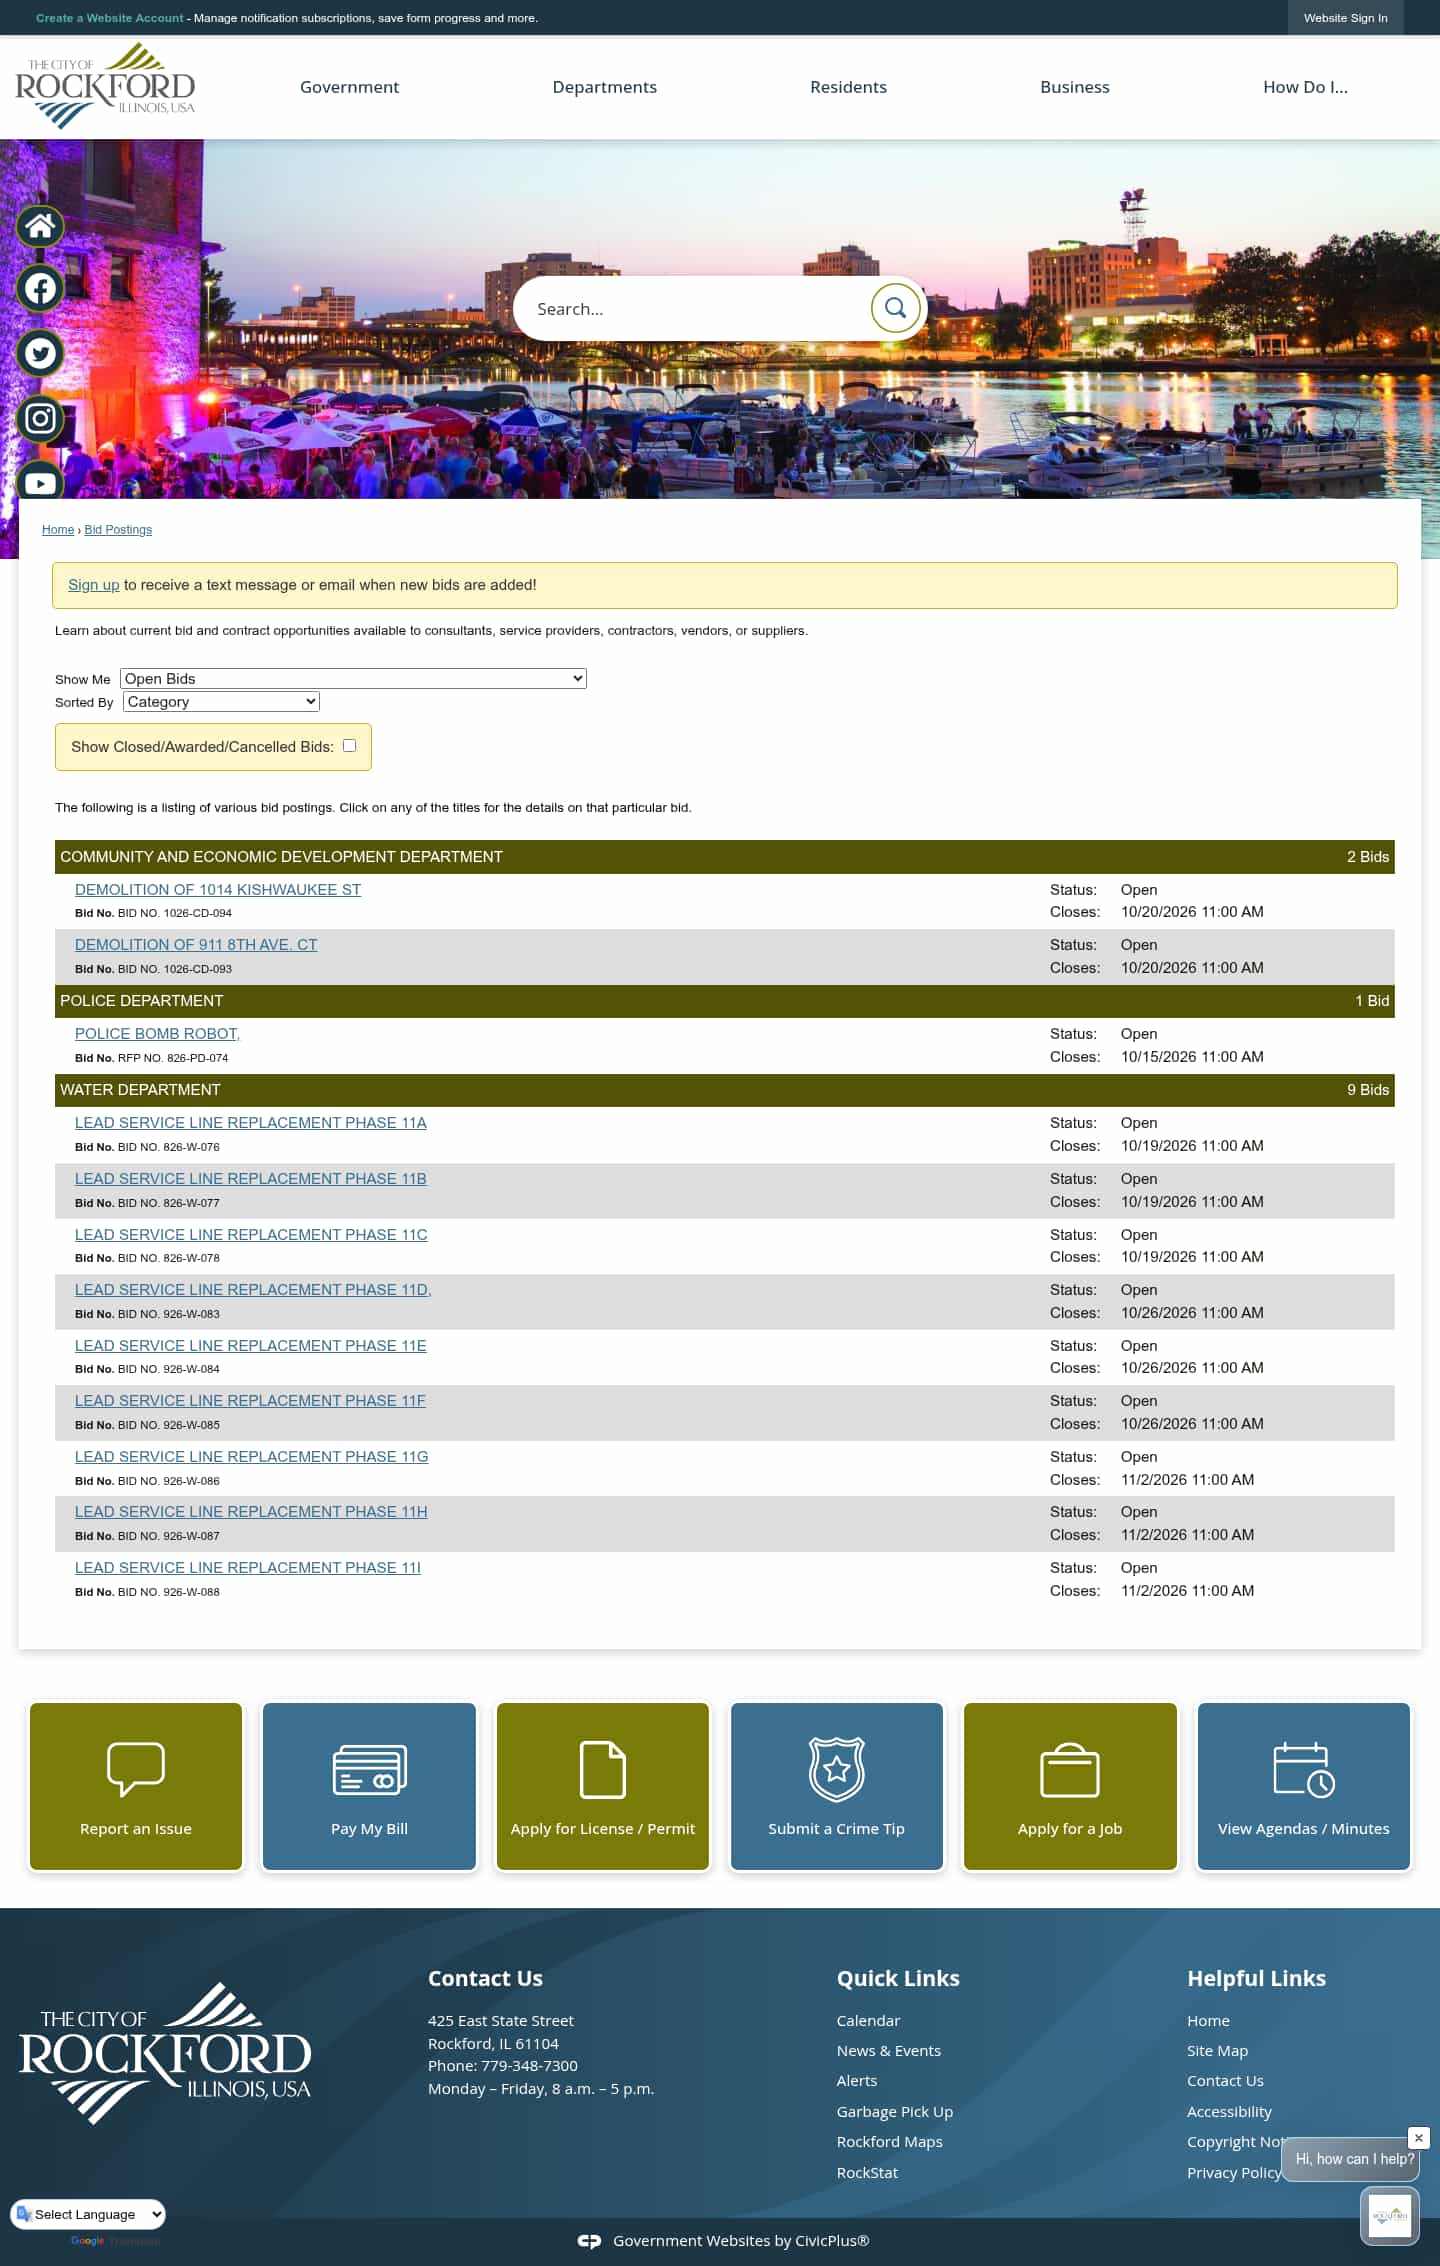Click the CivicPlus logo icon in footer
1440x2266 pixels.
(x=590, y=2241)
